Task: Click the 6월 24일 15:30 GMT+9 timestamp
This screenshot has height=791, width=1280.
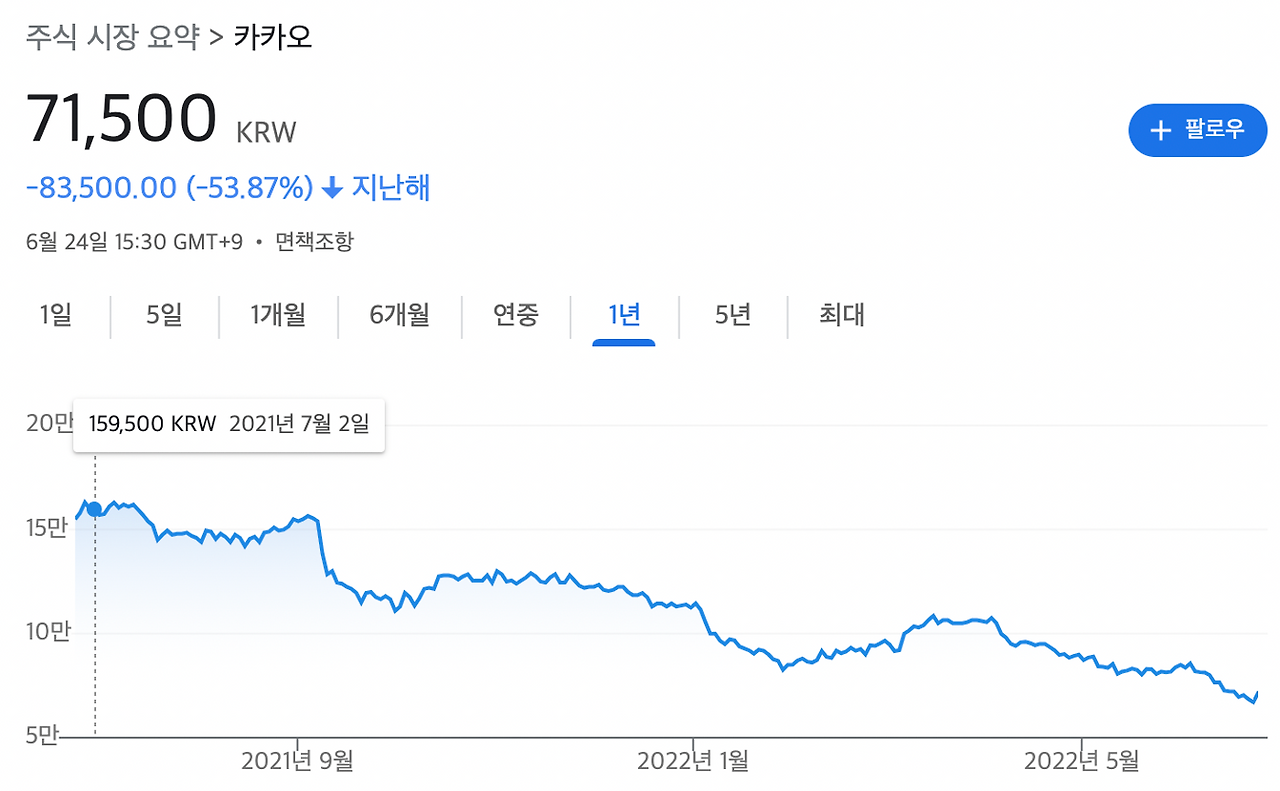Action: click(134, 242)
